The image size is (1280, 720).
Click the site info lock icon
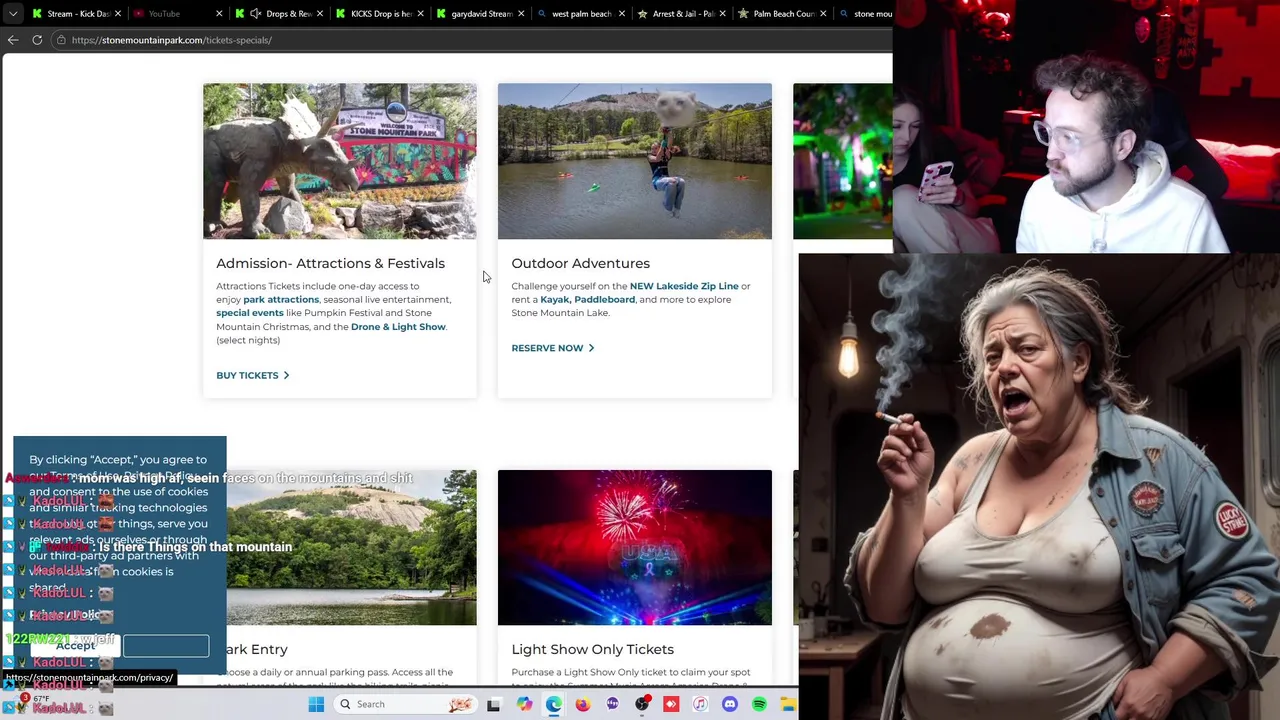(x=61, y=40)
